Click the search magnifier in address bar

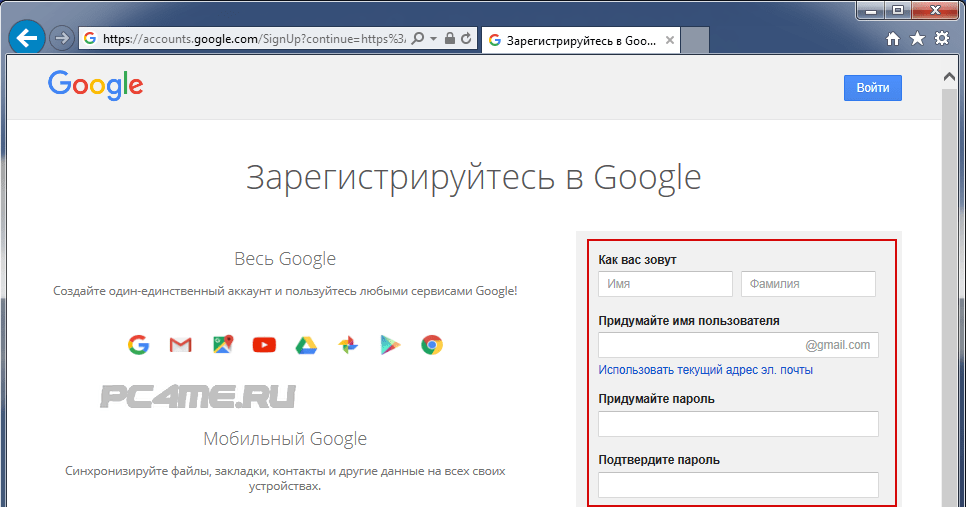coord(418,39)
